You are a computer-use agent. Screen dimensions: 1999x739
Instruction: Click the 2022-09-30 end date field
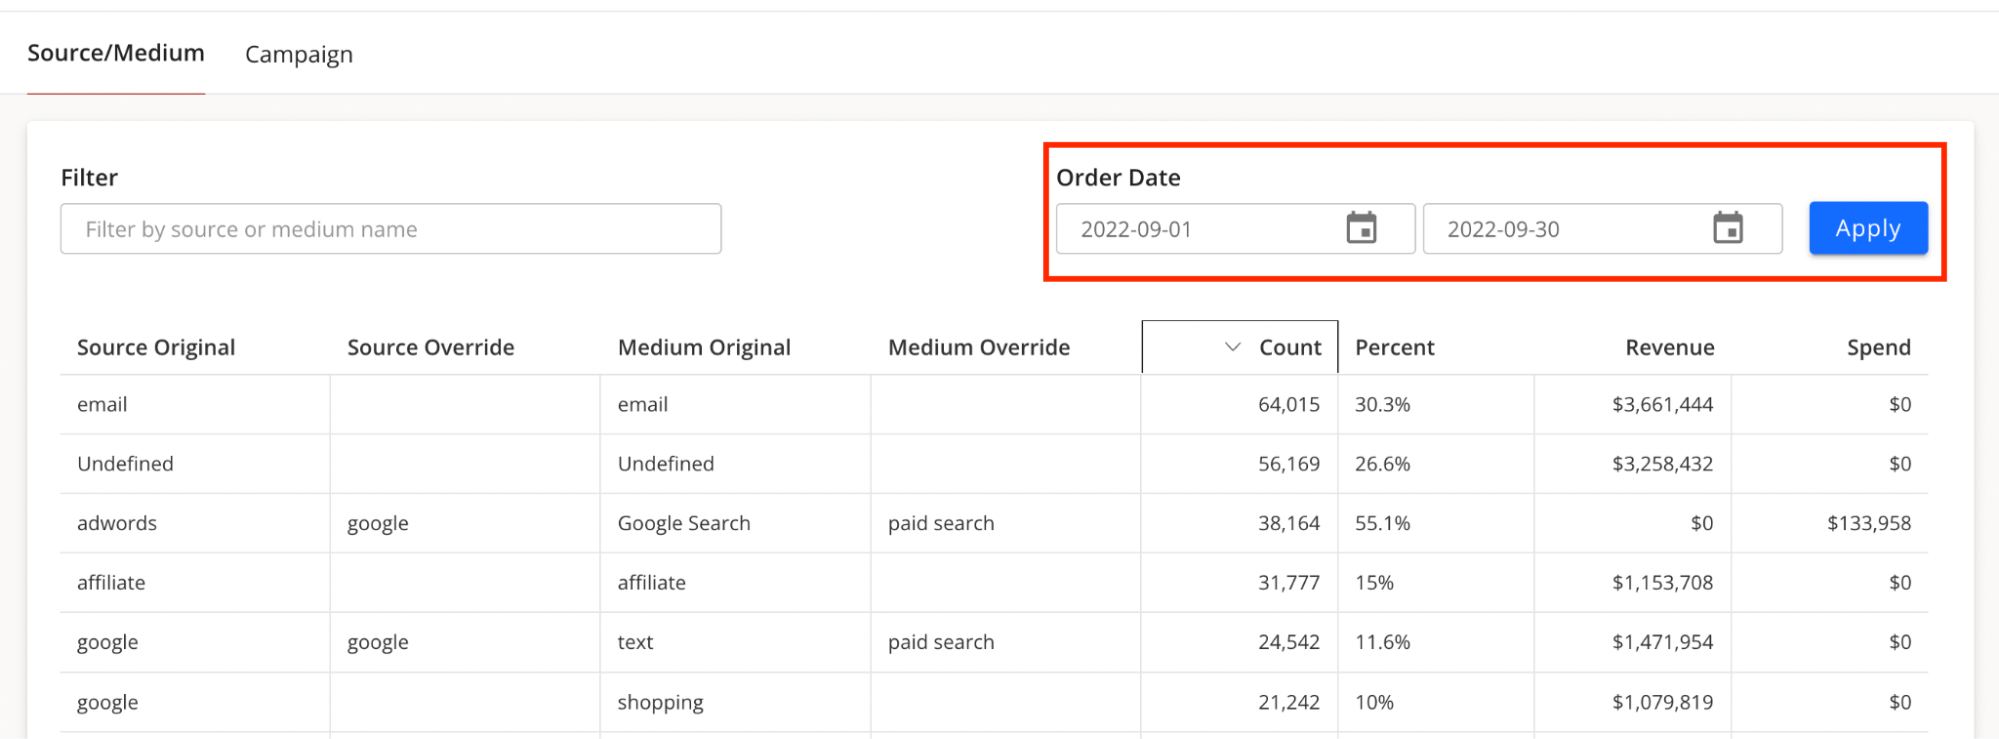1602,229
